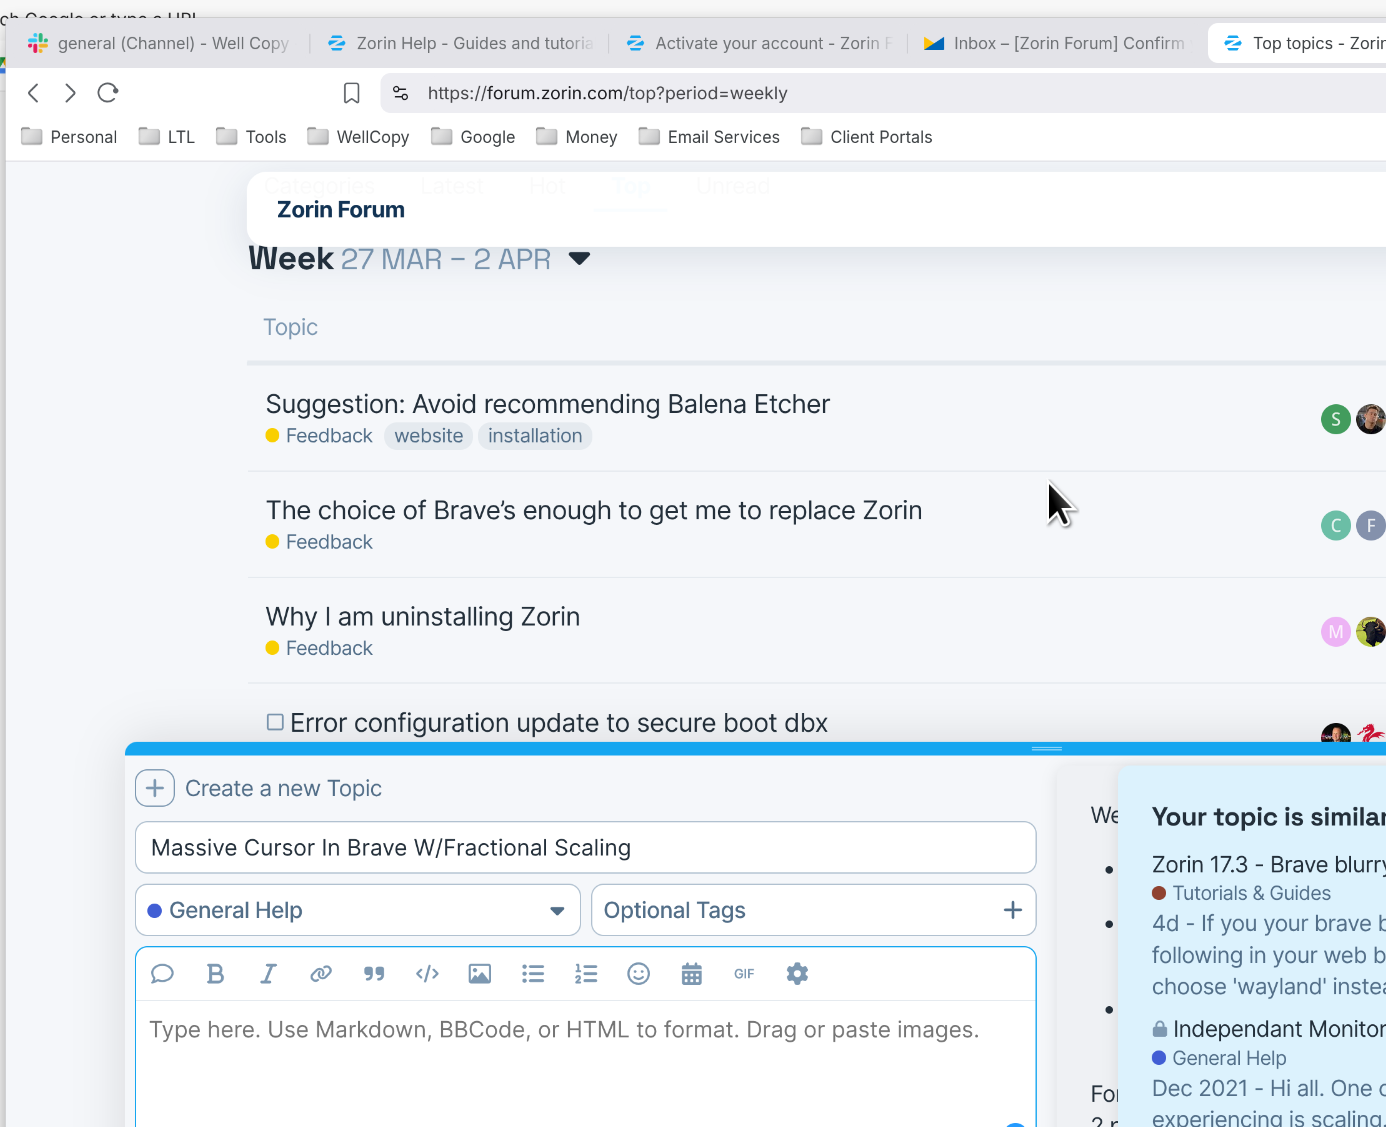Open the LTL bookmarks folder
This screenshot has height=1127, width=1386.
[x=167, y=137]
